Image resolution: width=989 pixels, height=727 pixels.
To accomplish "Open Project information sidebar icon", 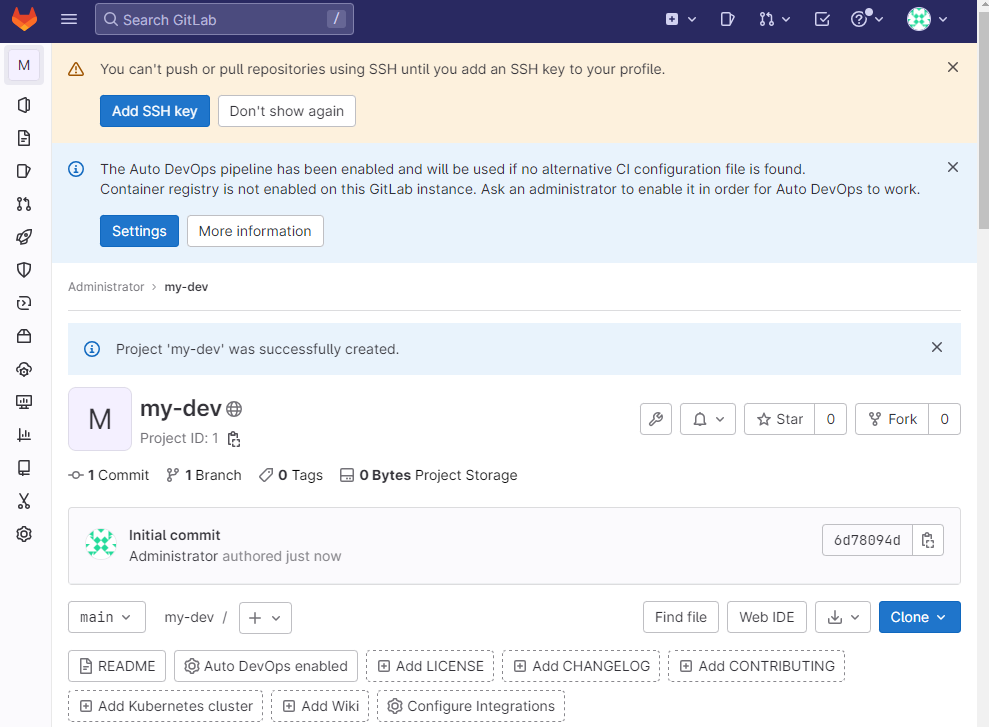I will click(x=24, y=105).
